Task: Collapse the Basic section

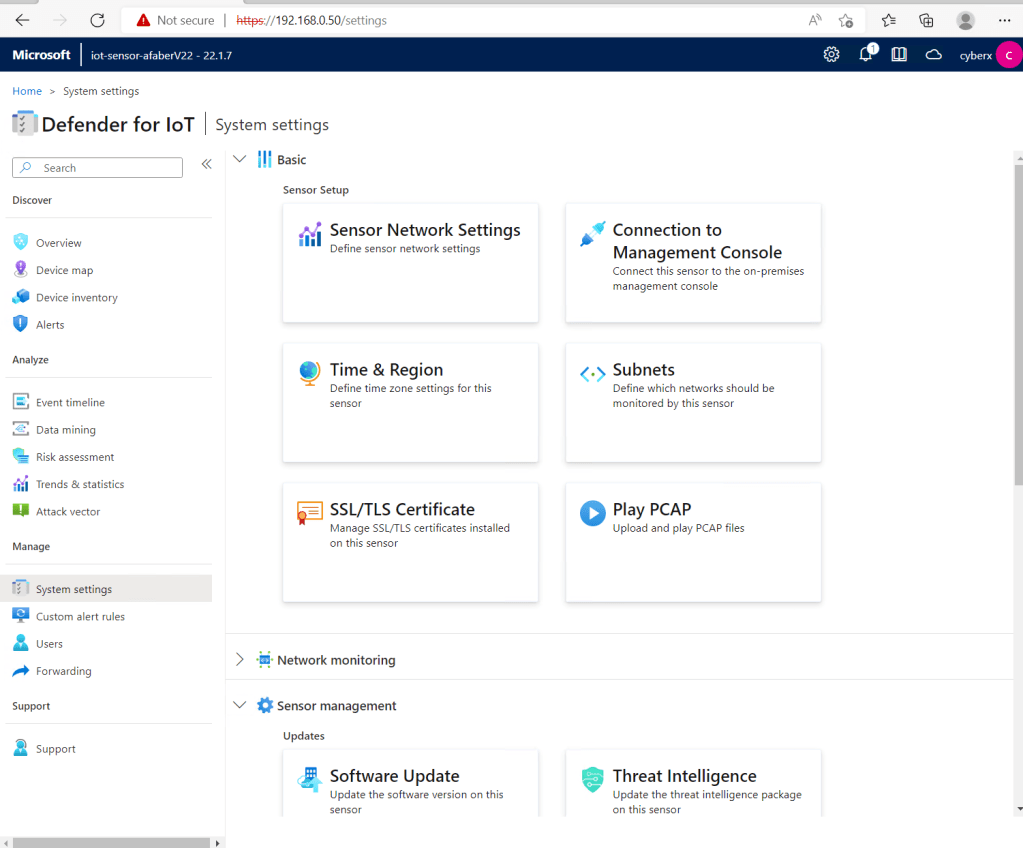Action: click(x=239, y=159)
